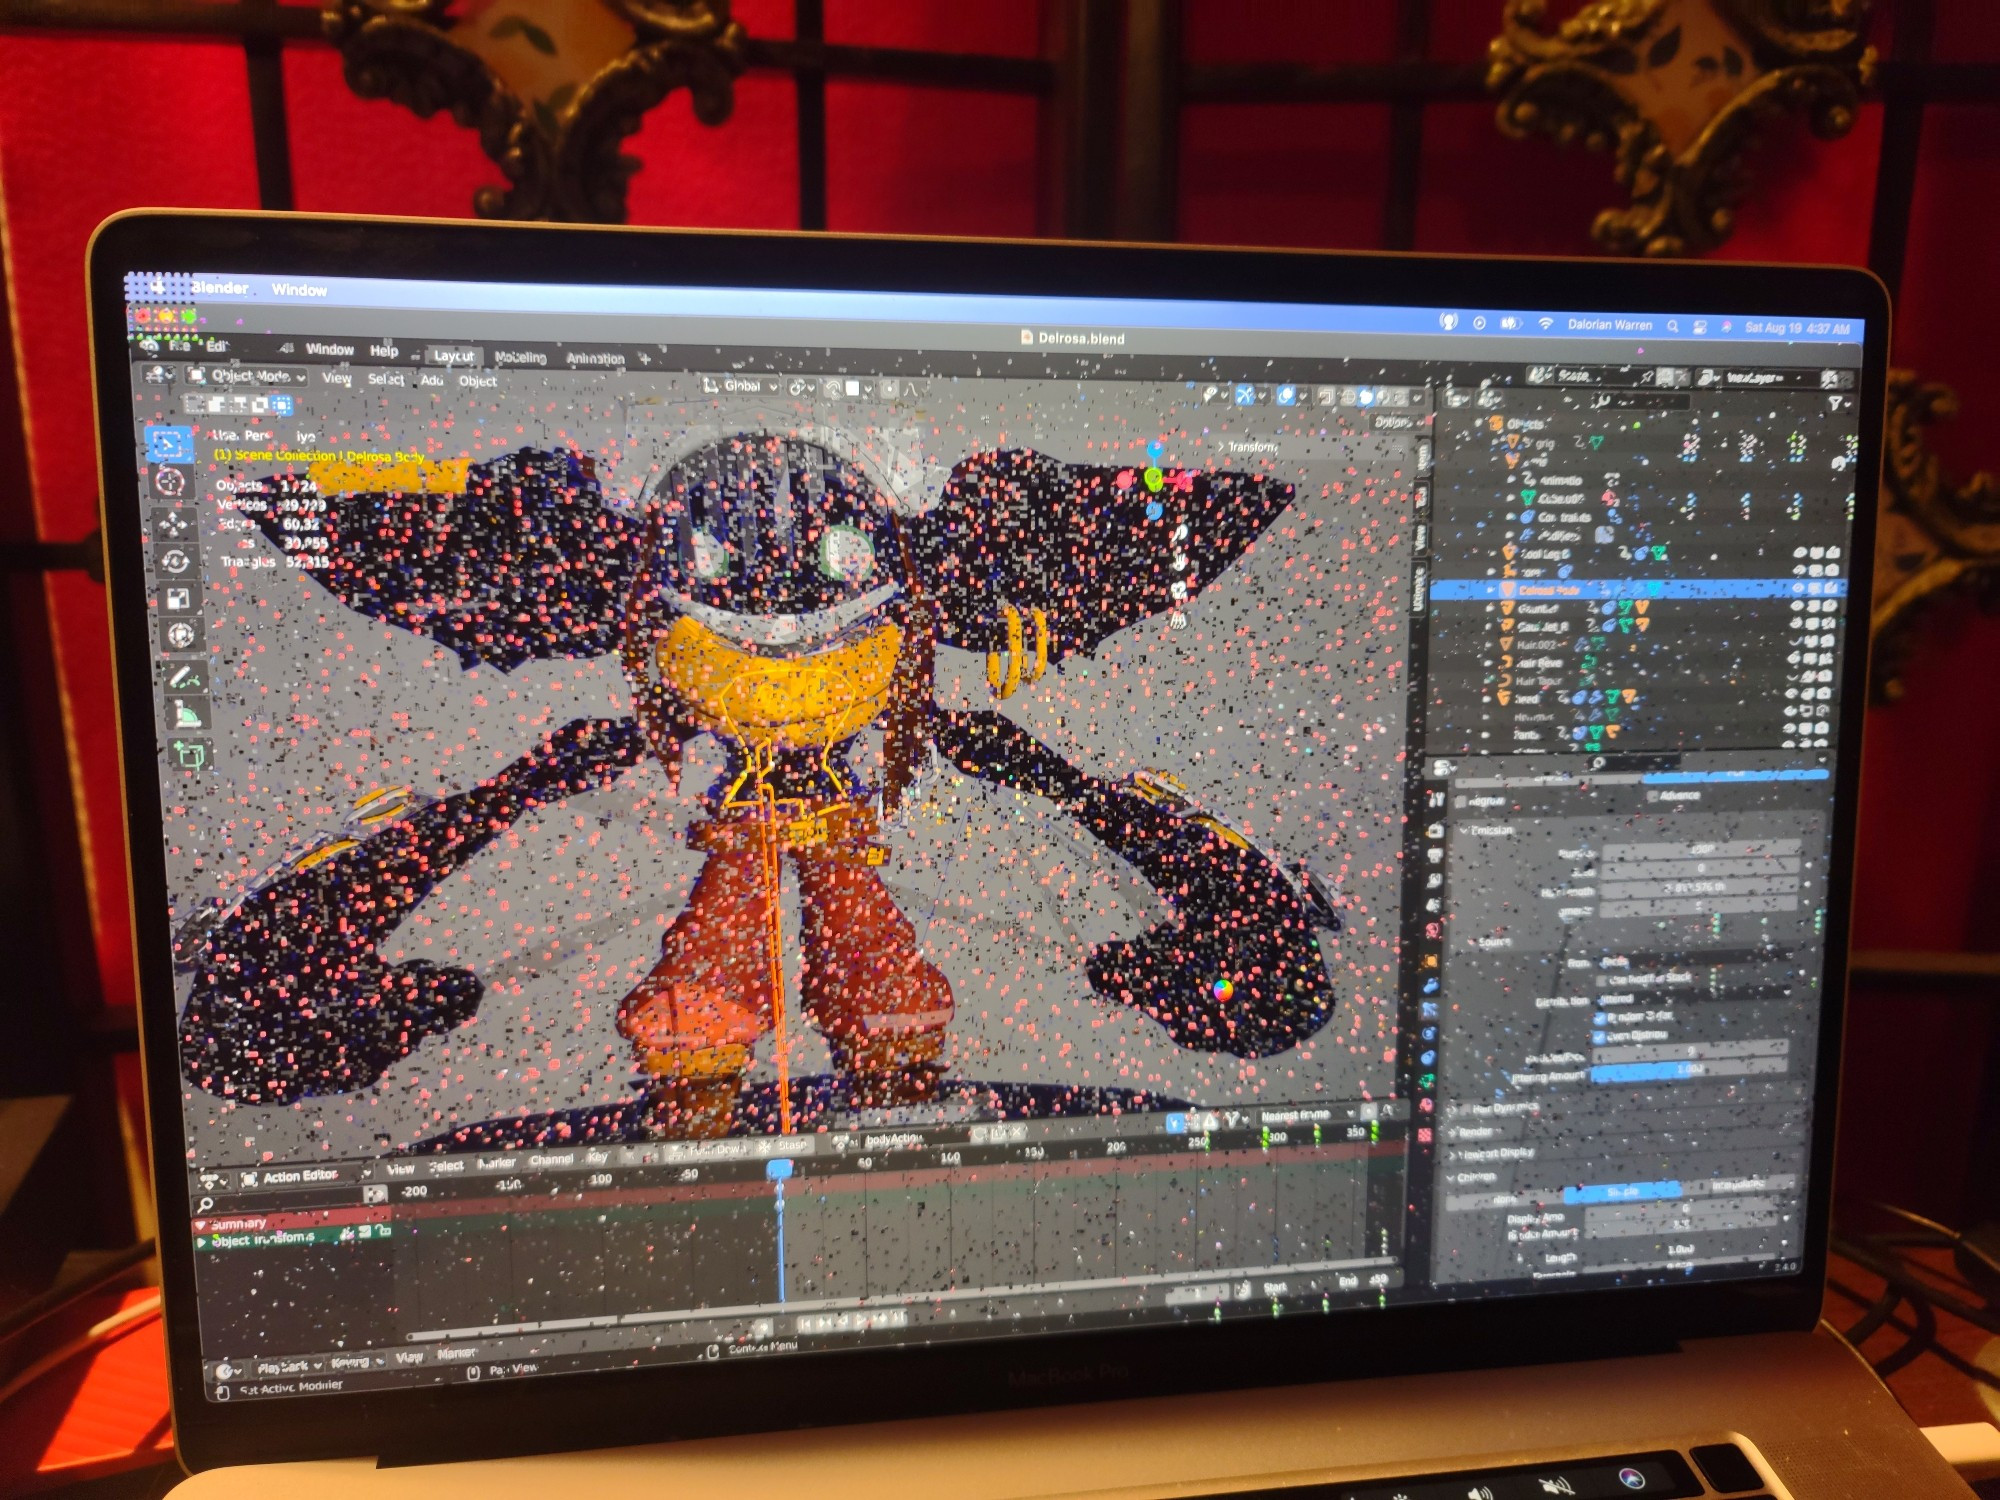This screenshot has width=2000, height=1500.
Task: Toggle the Advanced checkbox
Action: click(1652, 796)
